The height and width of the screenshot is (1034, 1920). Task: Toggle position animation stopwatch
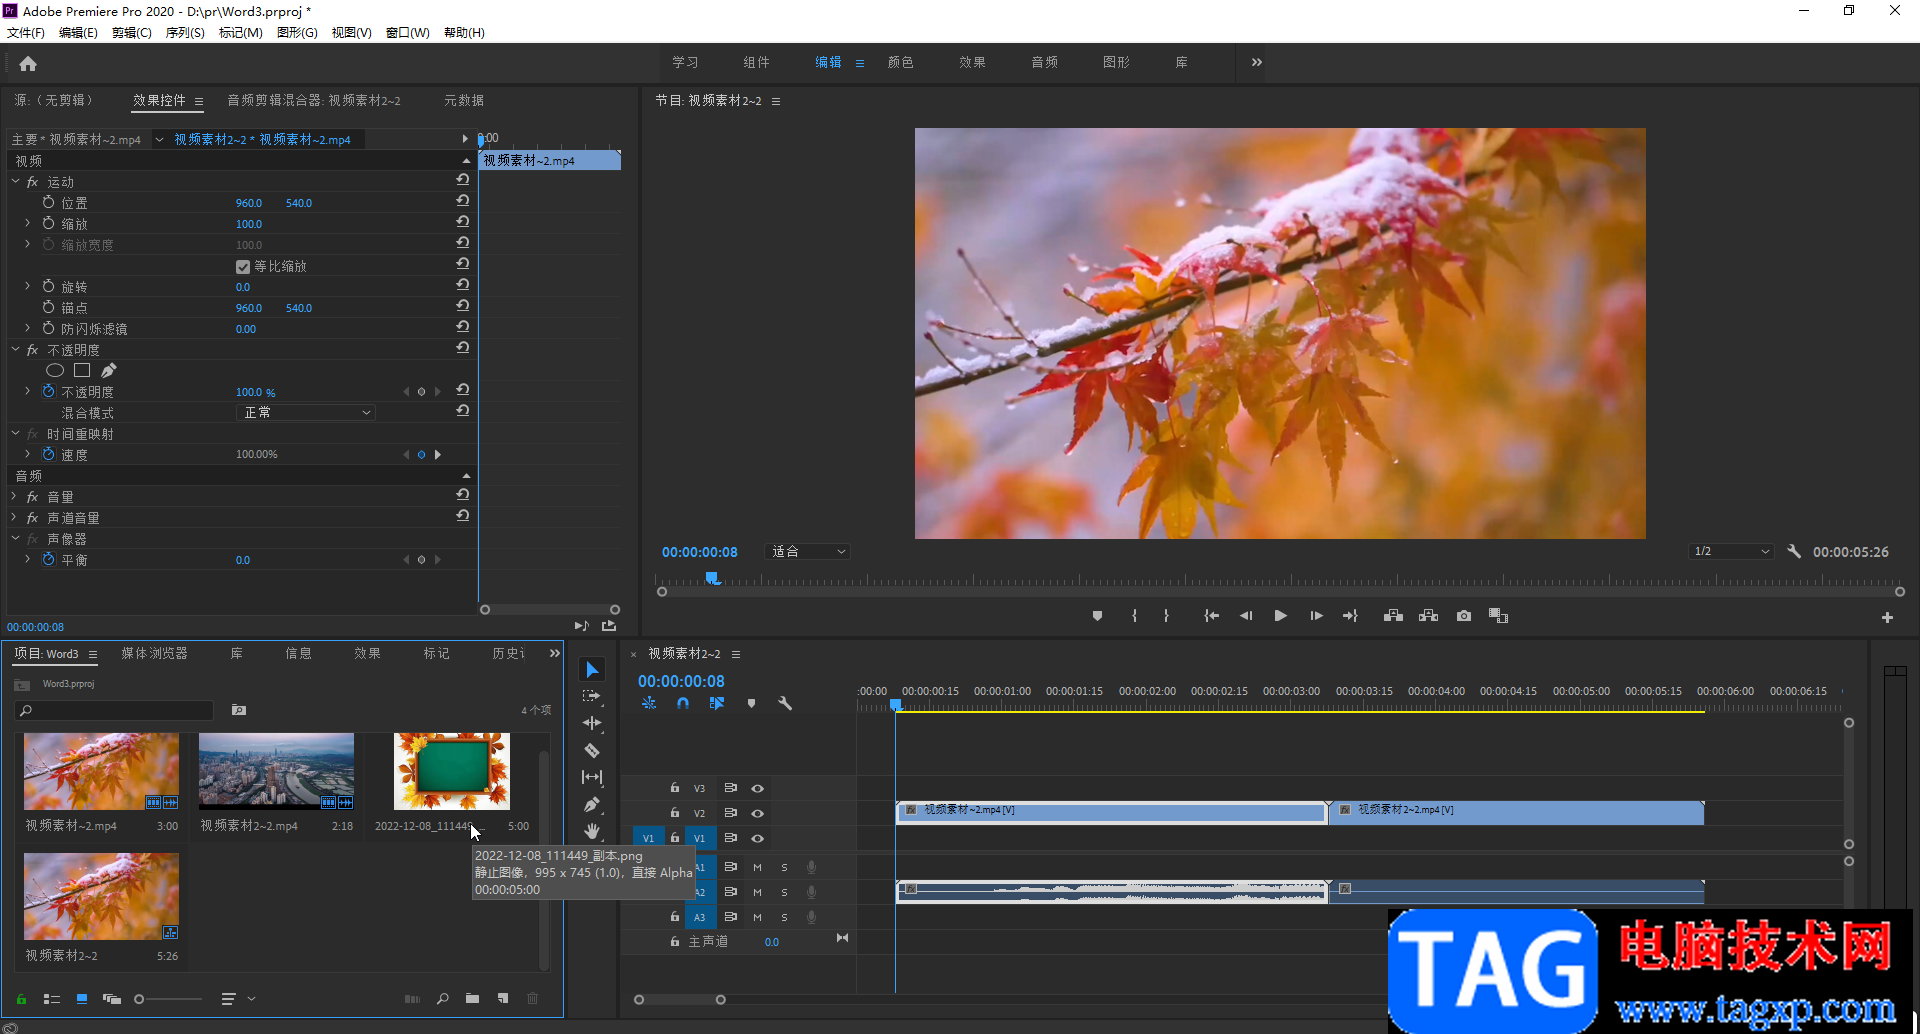click(48, 202)
